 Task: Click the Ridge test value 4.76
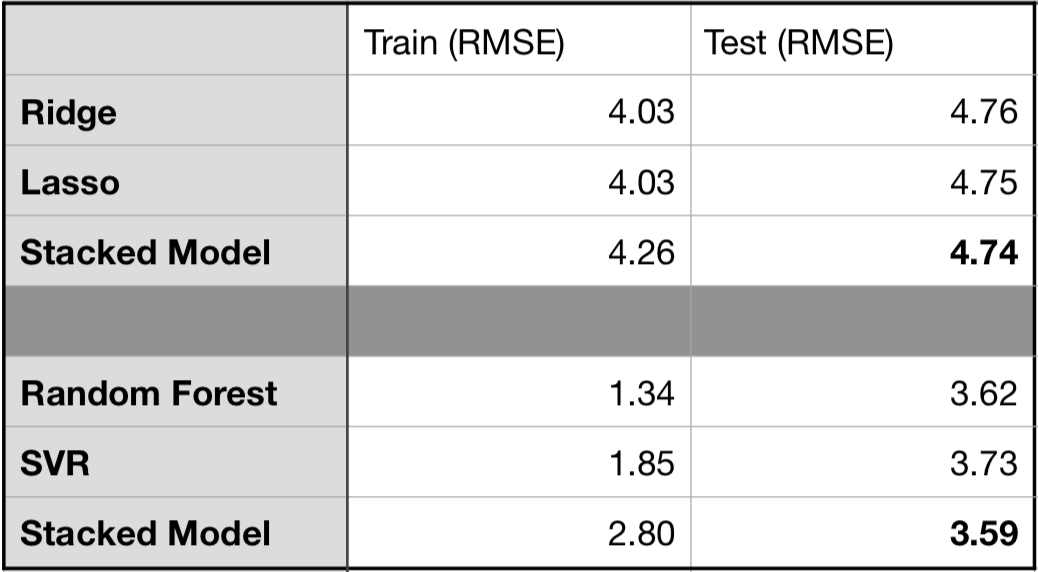coord(983,112)
